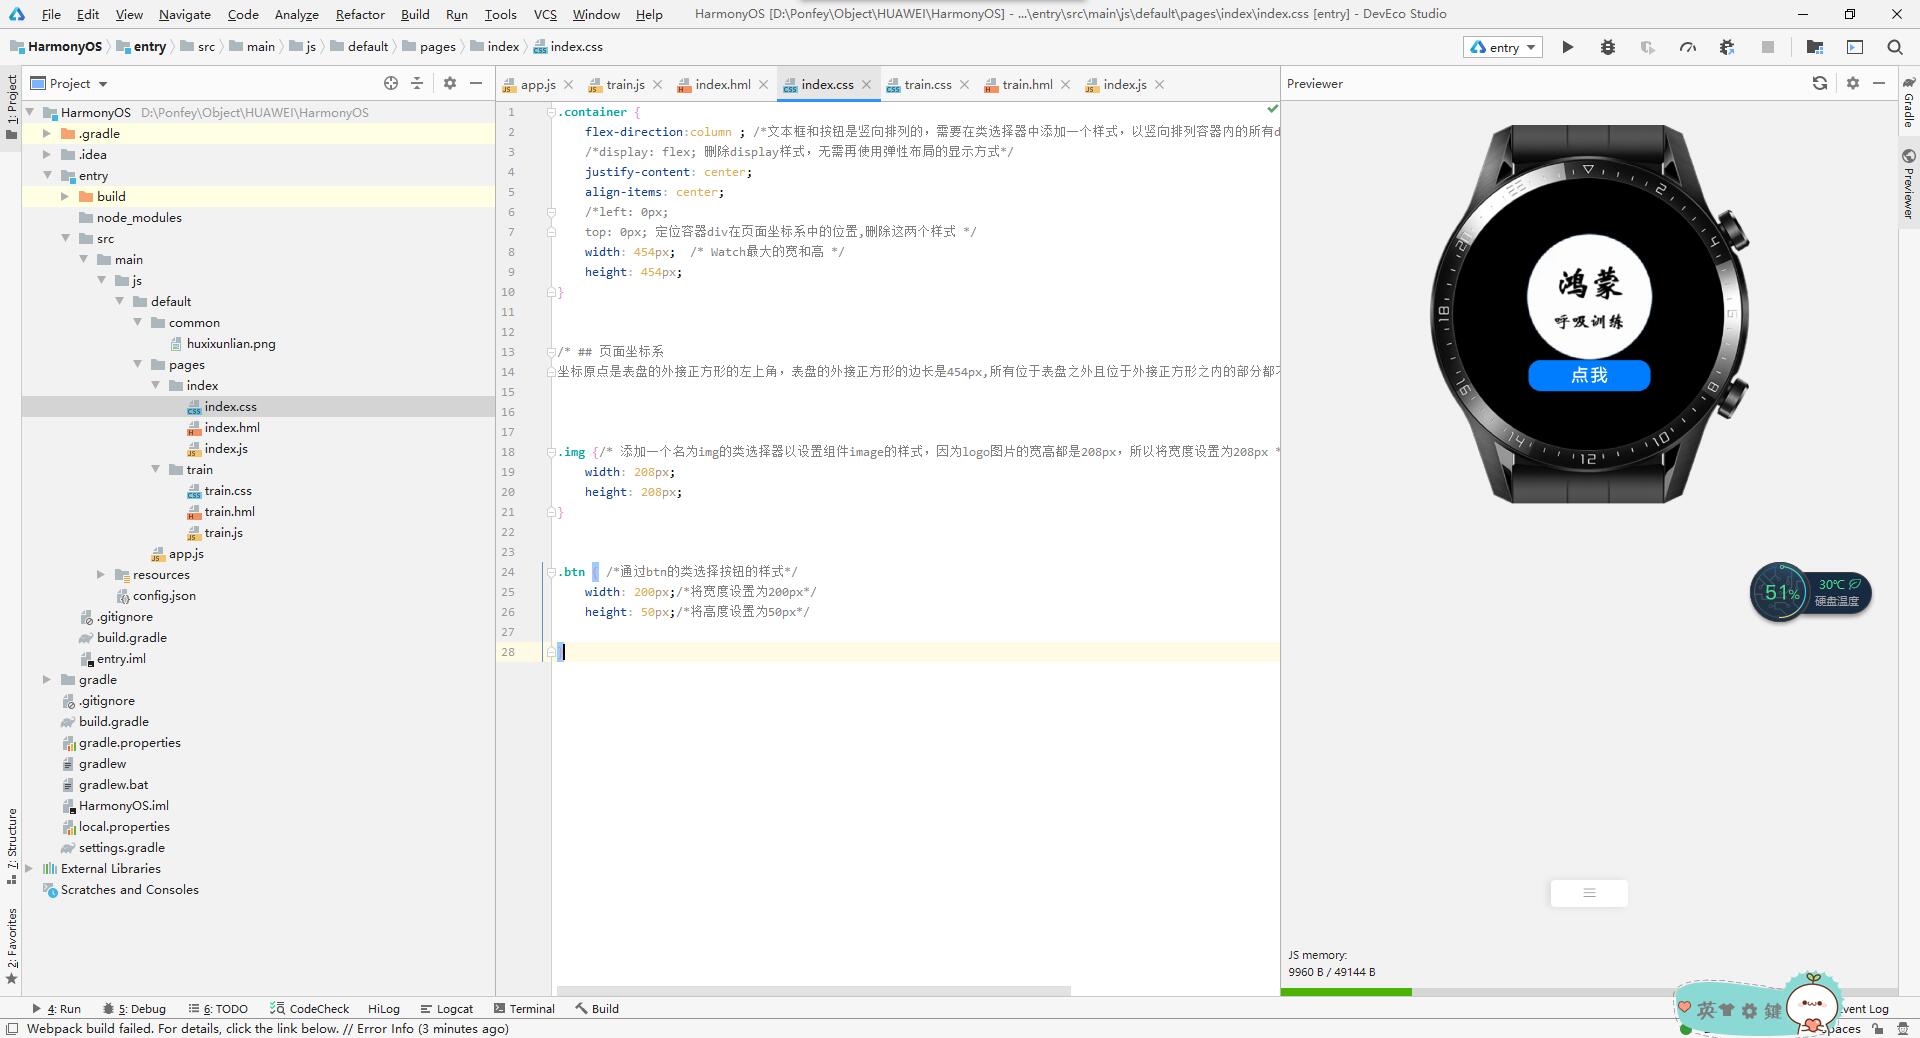The width and height of the screenshot is (1920, 1038).
Task: Open Search Everywhere magnifier icon
Action: coord(1894,47)
